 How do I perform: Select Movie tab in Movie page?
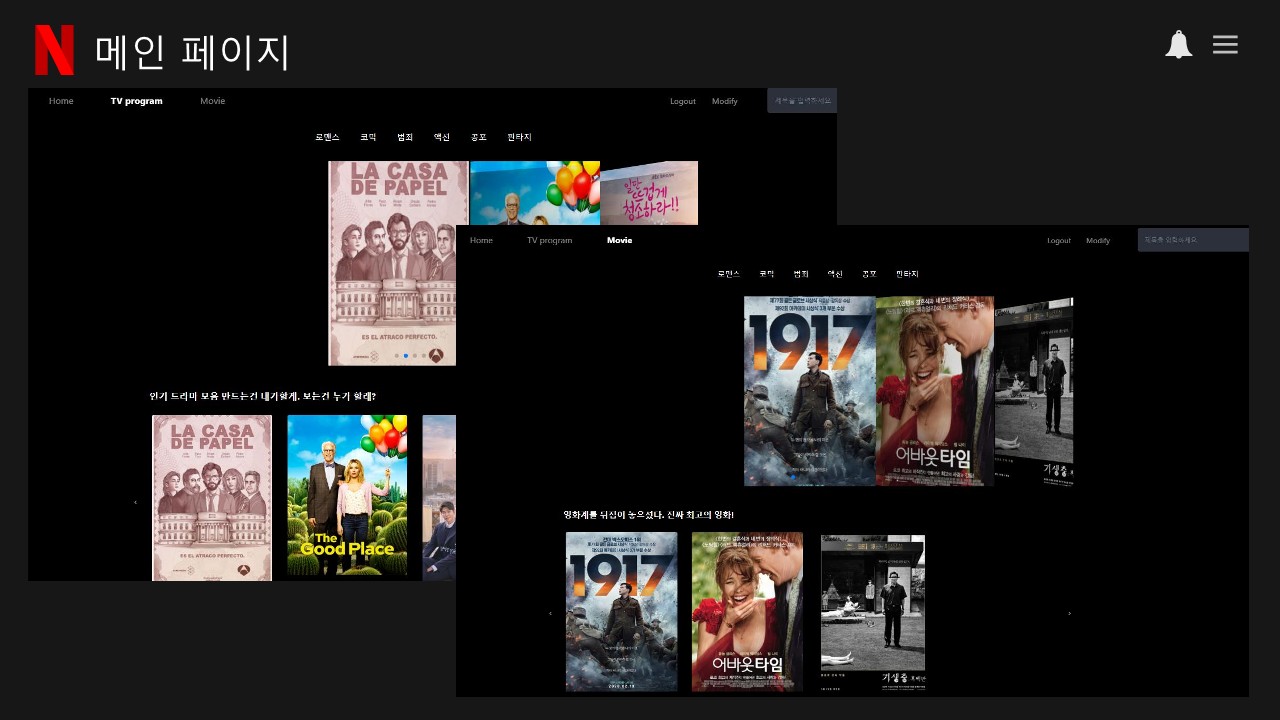click(619, 240)
